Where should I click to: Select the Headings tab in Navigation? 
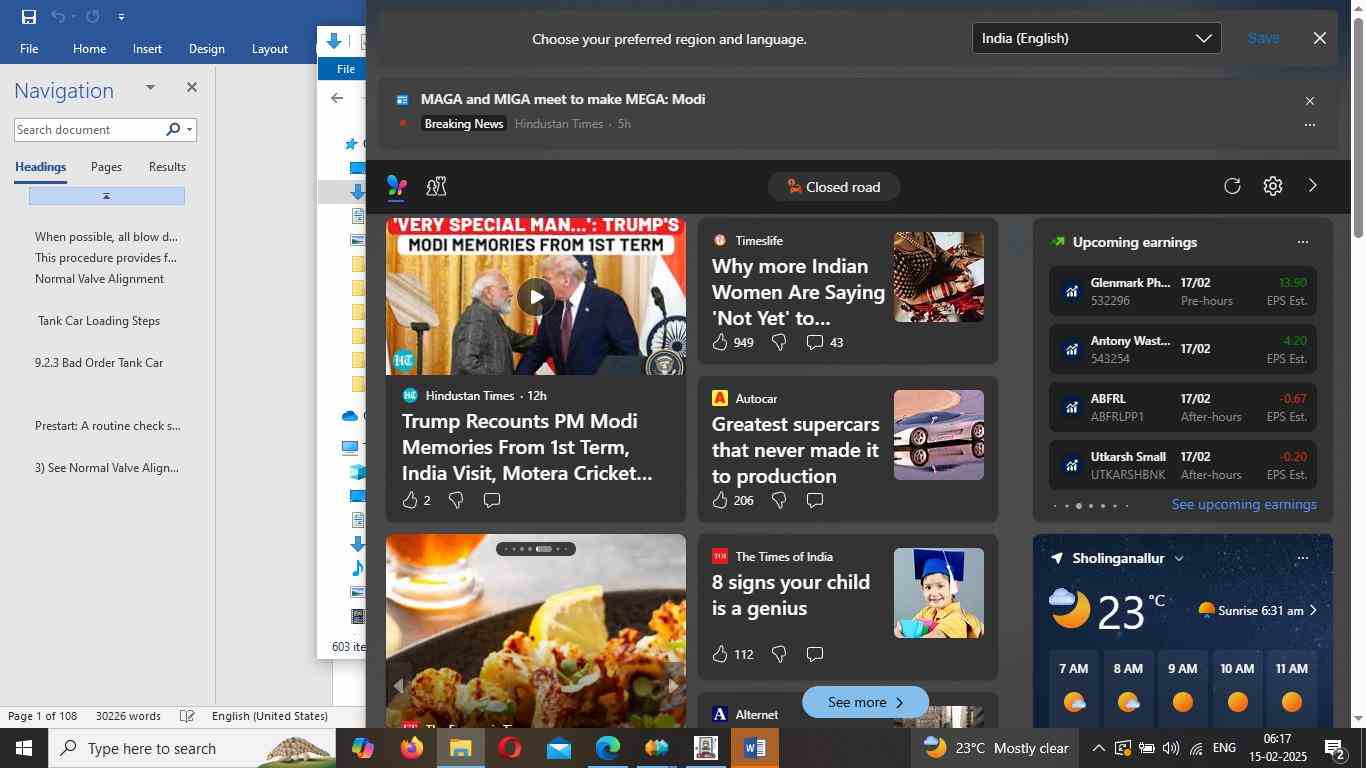(40, 167)
